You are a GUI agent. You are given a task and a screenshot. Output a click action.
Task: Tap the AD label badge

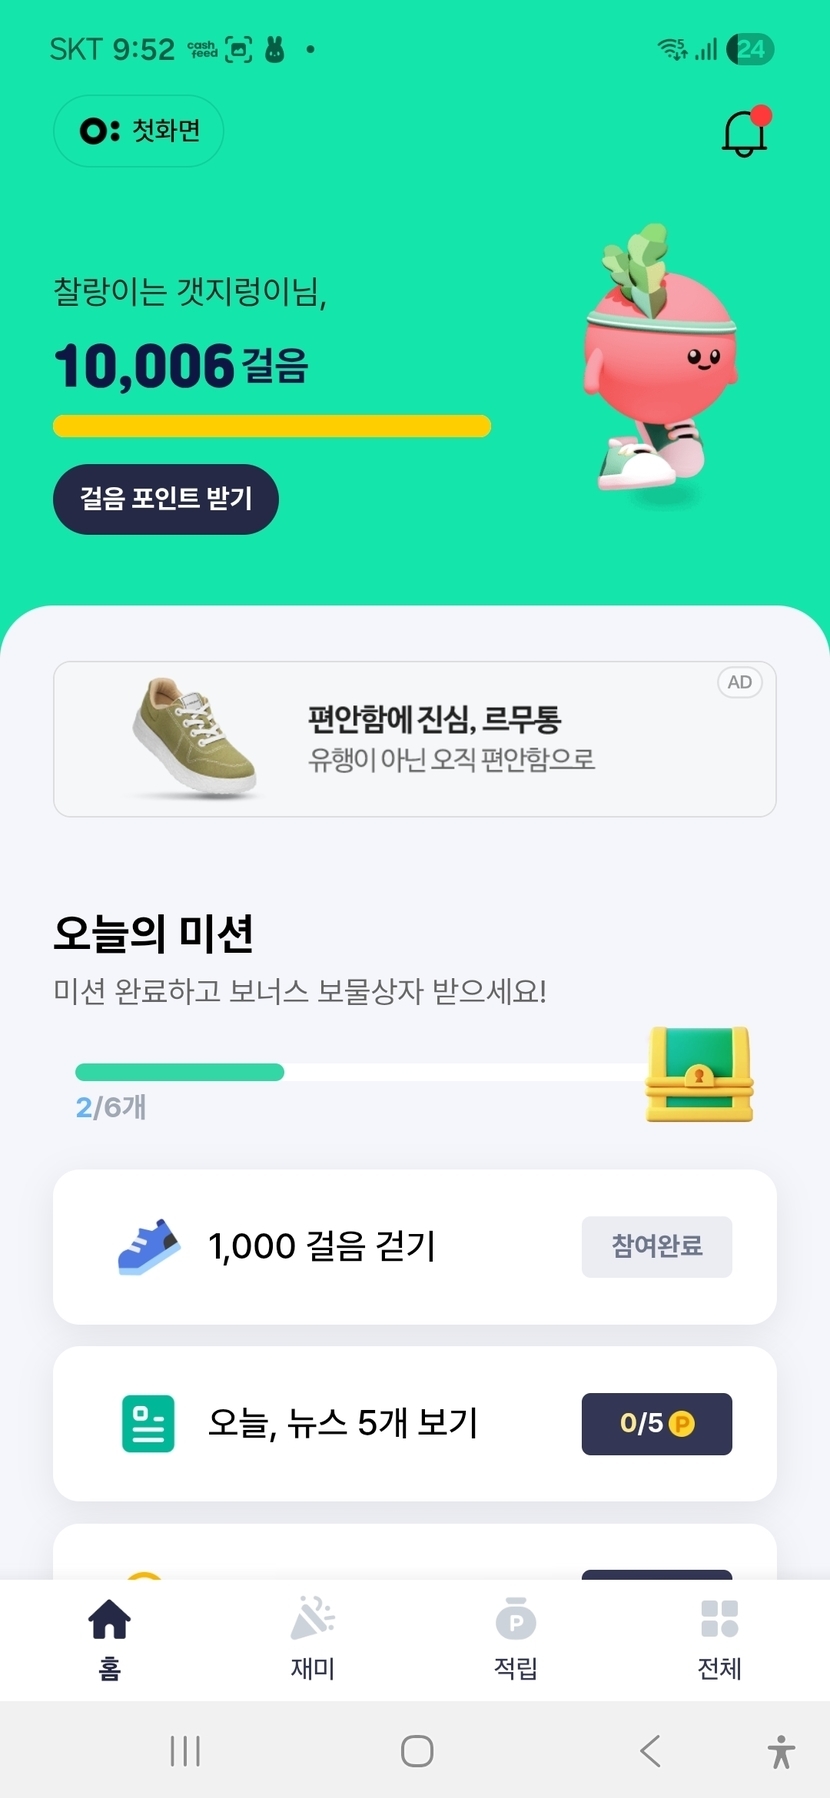click(739, 682)
